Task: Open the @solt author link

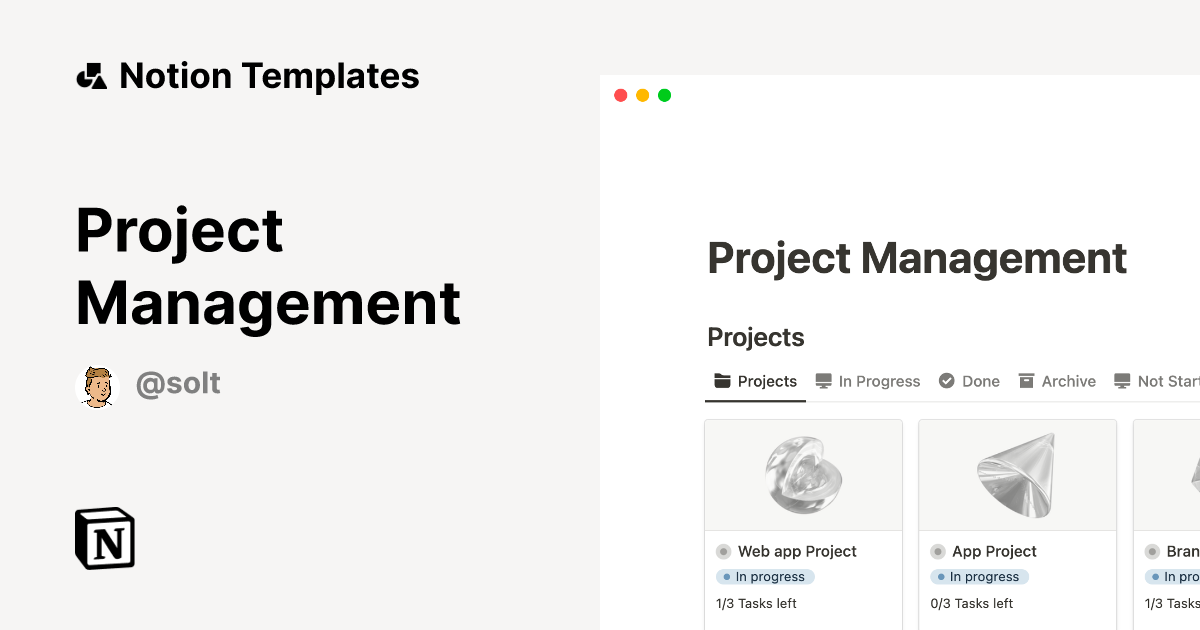Action: [178, 384]
